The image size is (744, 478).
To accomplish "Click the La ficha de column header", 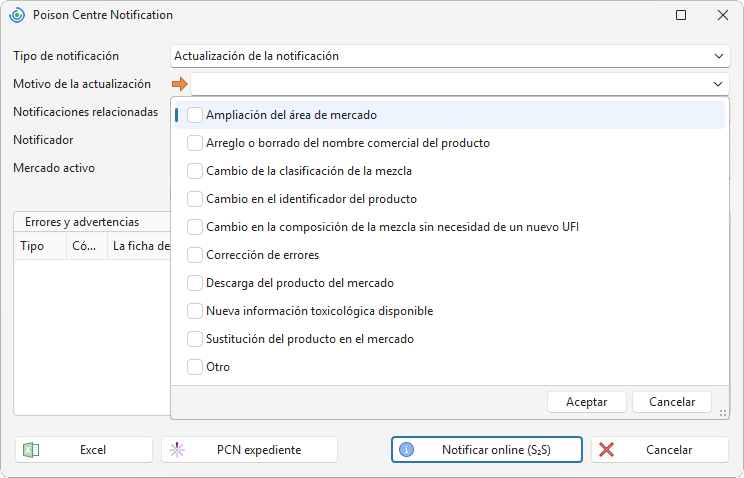I will tap(139, 246).
